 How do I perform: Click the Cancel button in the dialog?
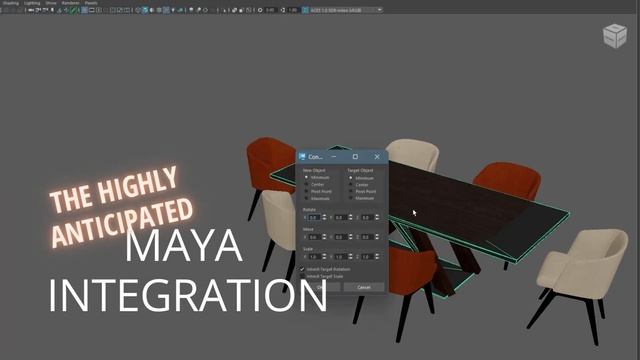click(x=364, y=287)
